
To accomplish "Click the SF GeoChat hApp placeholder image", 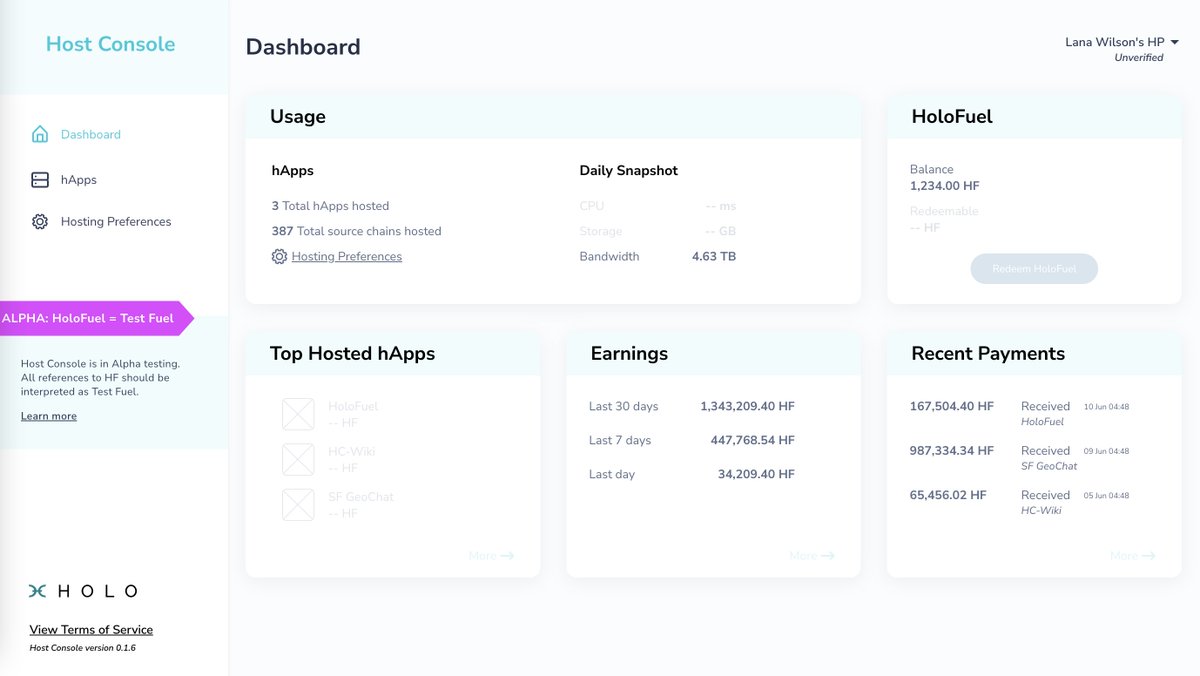I will click(298, 504).
